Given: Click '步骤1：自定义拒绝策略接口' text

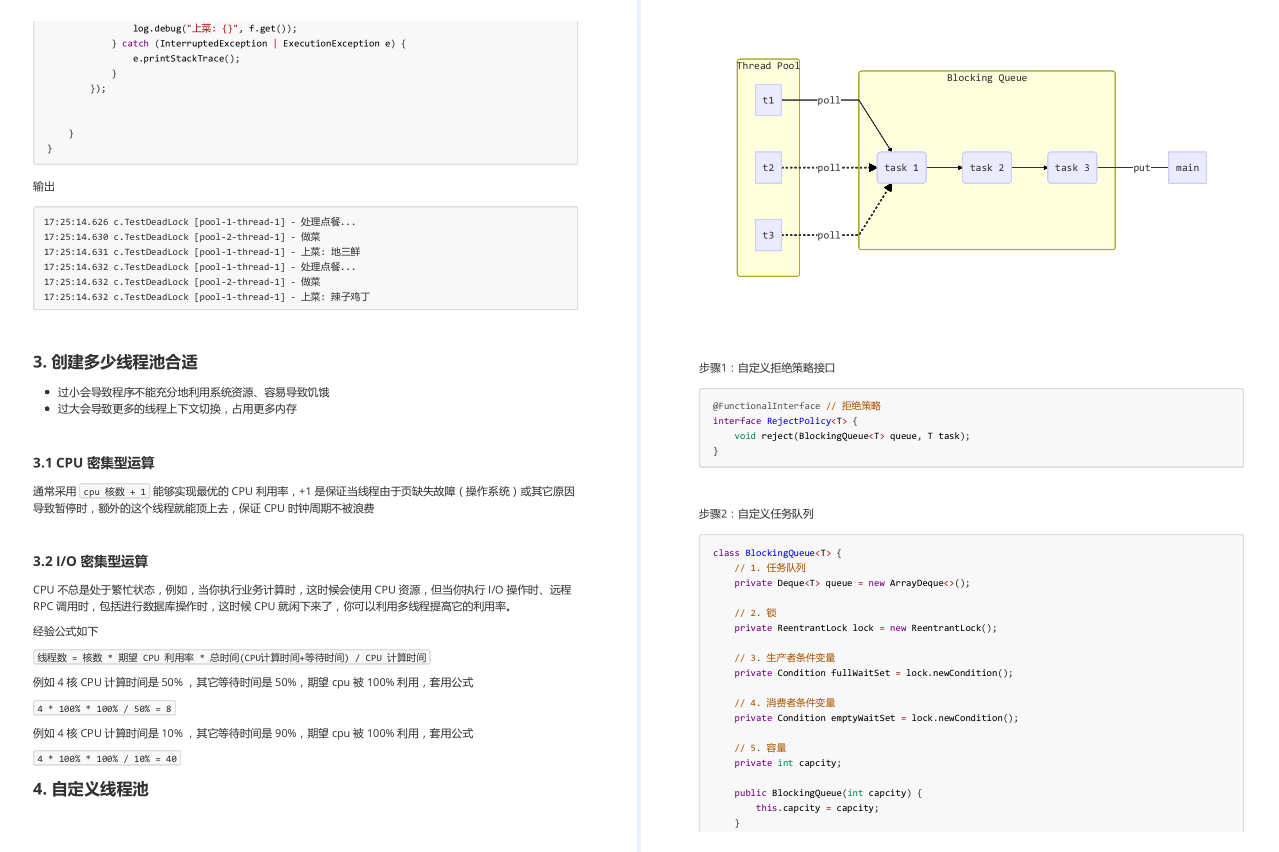Looking at the screenshot, I should [767, 368].
